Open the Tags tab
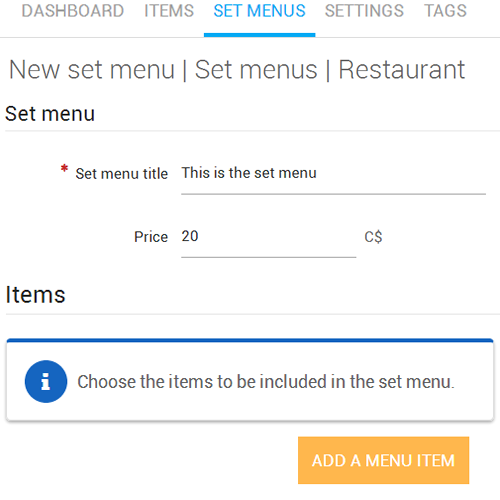The height and width of the screenshot is (500, 500). (445, 11)
